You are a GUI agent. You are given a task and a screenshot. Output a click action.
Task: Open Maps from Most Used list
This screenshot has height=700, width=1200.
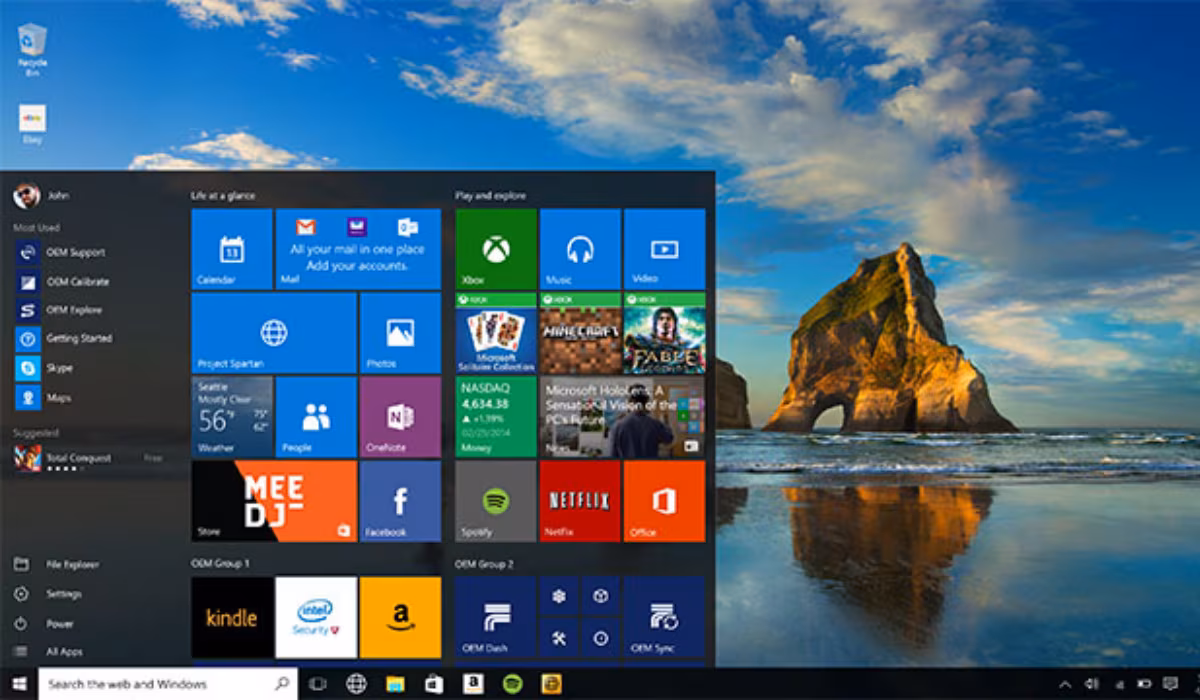click(x=43, y=397)
